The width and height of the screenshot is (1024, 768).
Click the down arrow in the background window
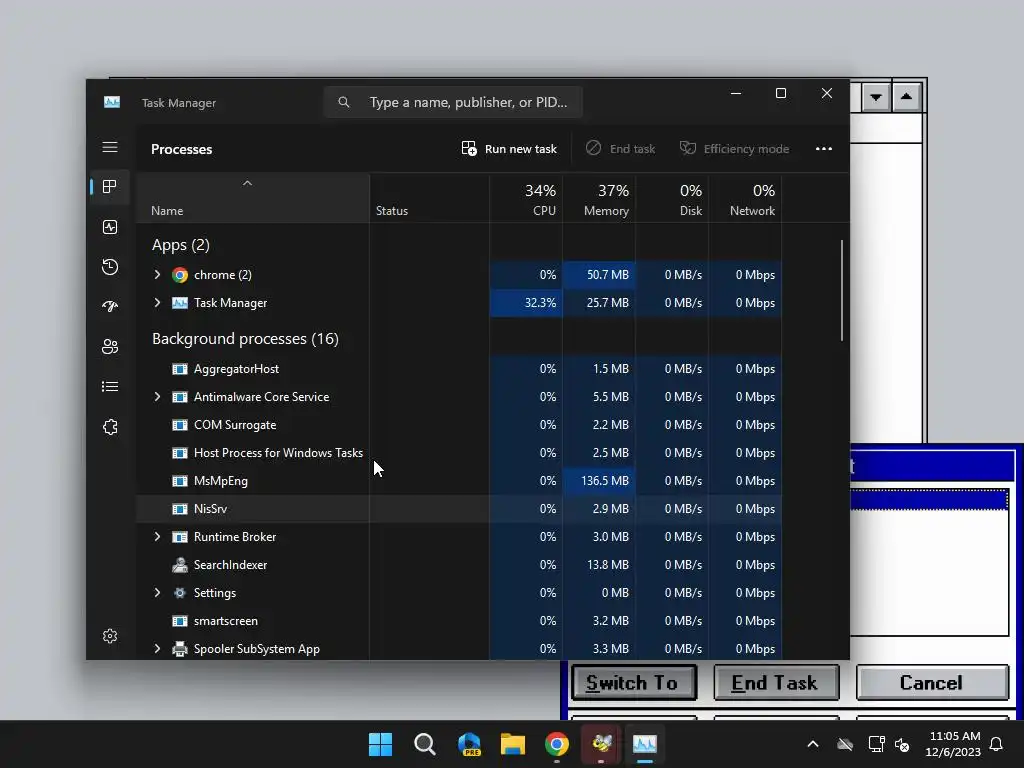pos(876,97)
